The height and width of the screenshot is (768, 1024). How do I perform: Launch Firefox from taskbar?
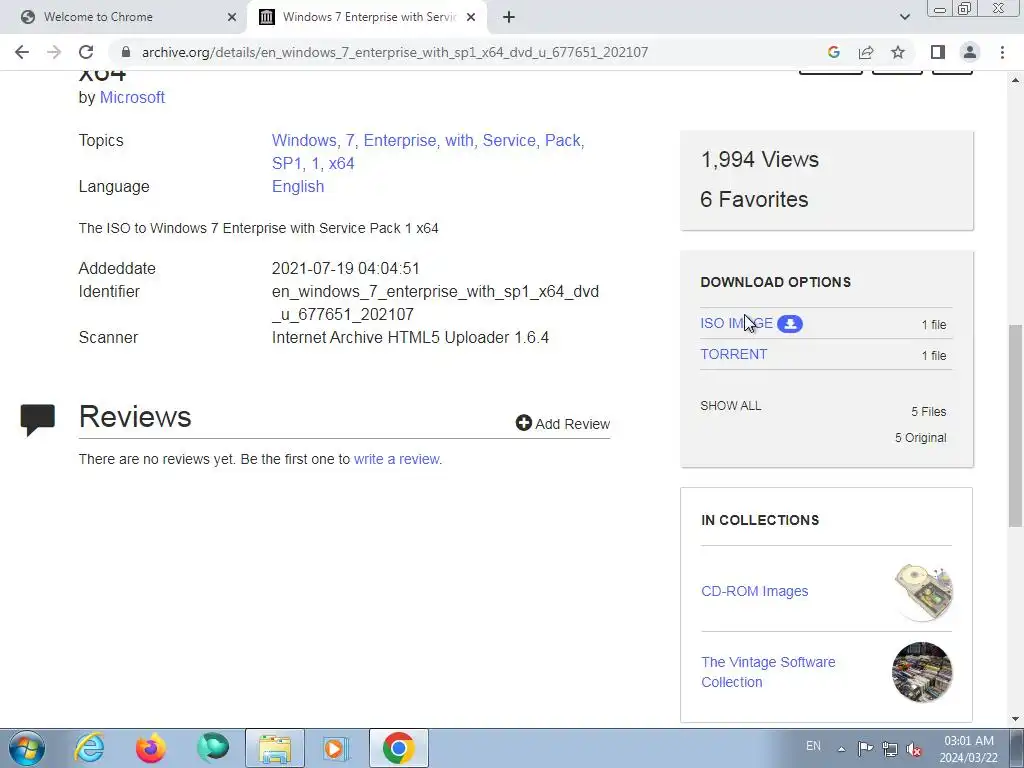pos(150,748)
